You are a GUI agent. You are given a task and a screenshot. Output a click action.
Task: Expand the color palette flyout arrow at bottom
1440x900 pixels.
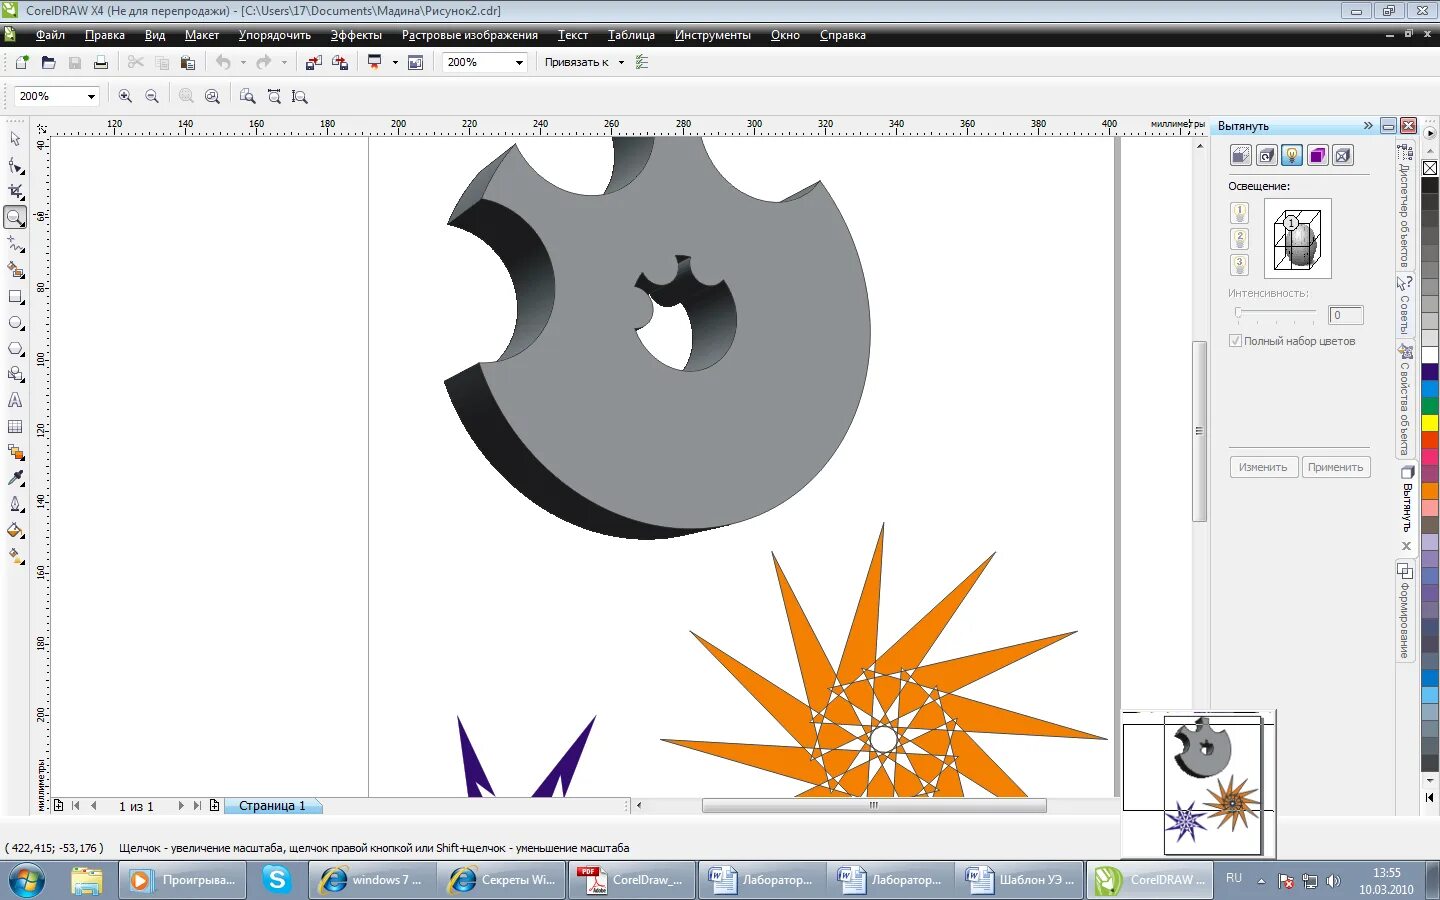pos(1430,797)
